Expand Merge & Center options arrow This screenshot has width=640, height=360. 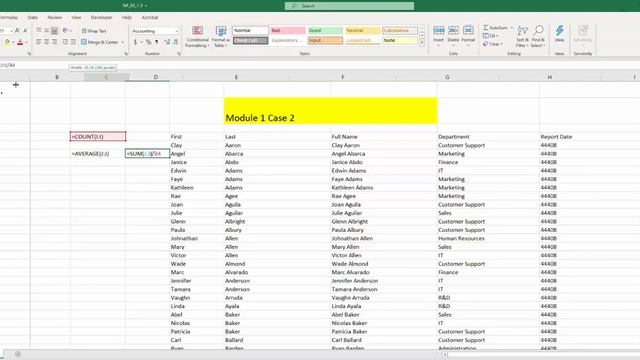pos(122,42)
